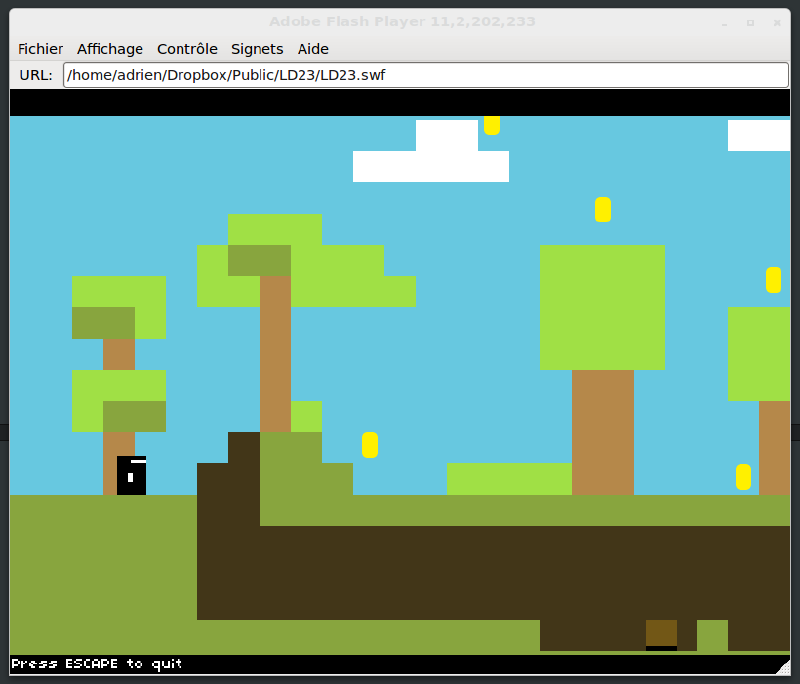Click the "Press ESCAPE to quit" text
800x684 pixels.
point(97,664)
